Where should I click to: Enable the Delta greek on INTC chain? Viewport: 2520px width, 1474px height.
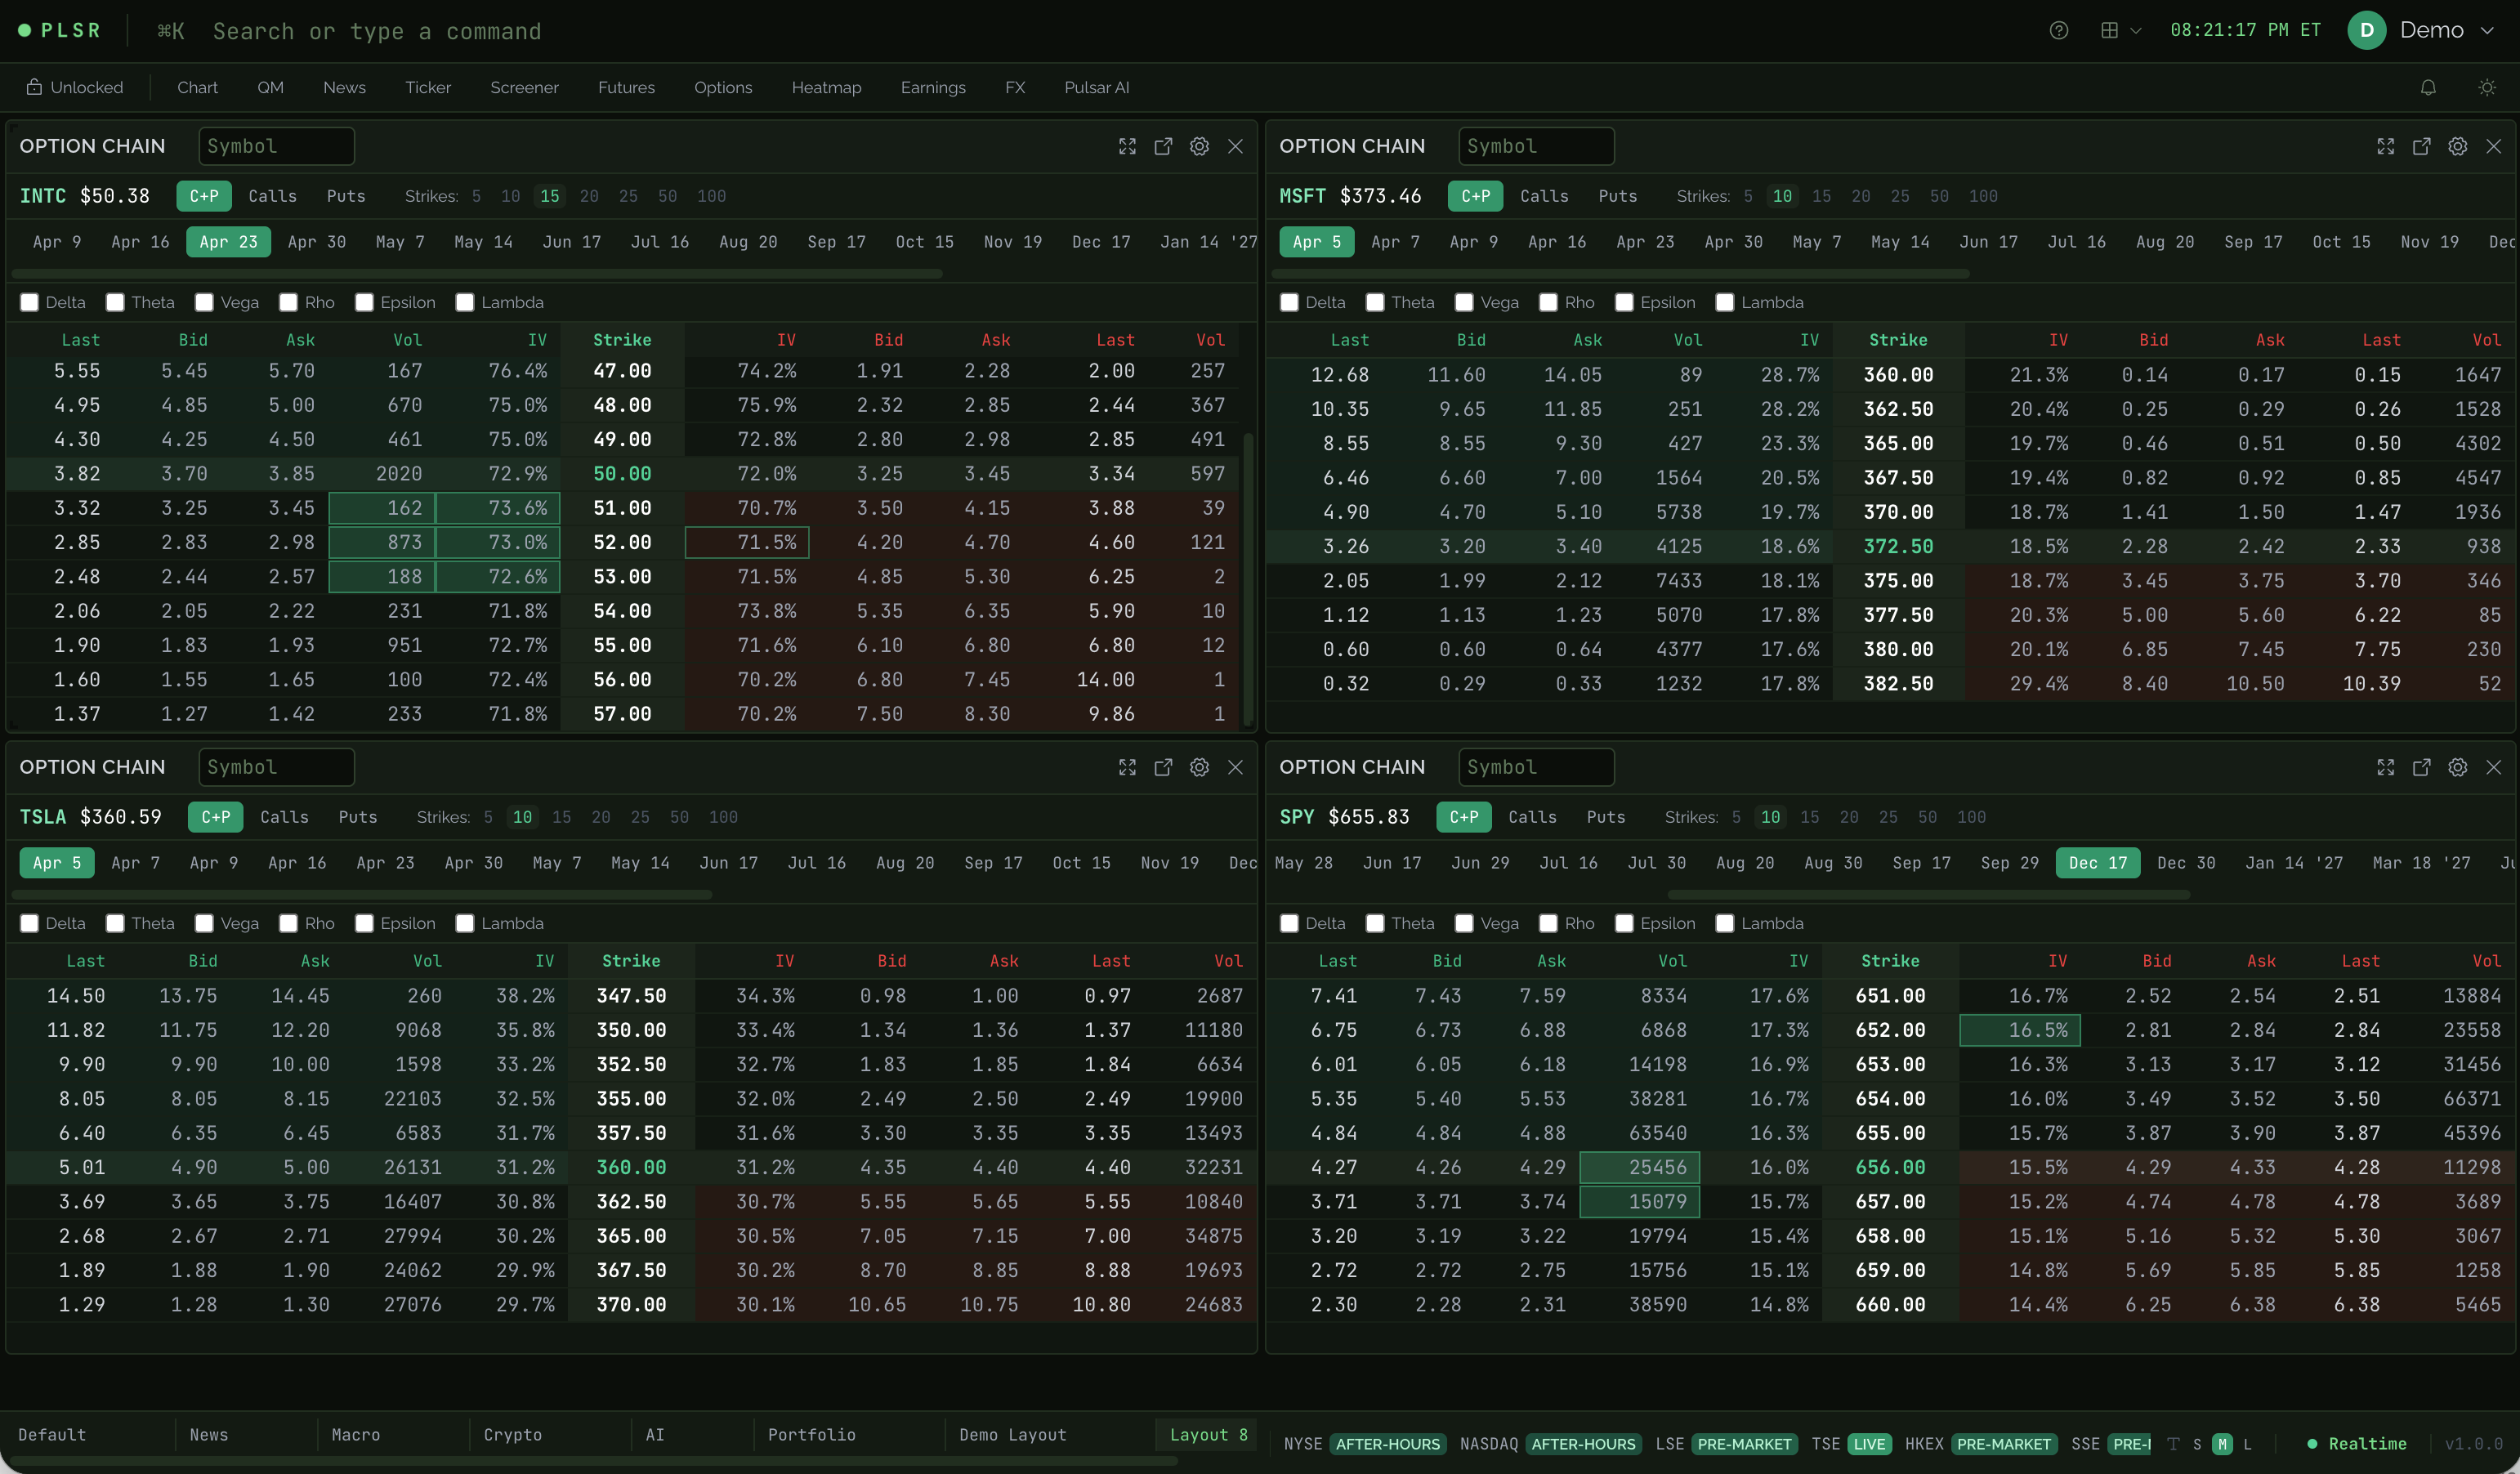[x=29, y=302]
